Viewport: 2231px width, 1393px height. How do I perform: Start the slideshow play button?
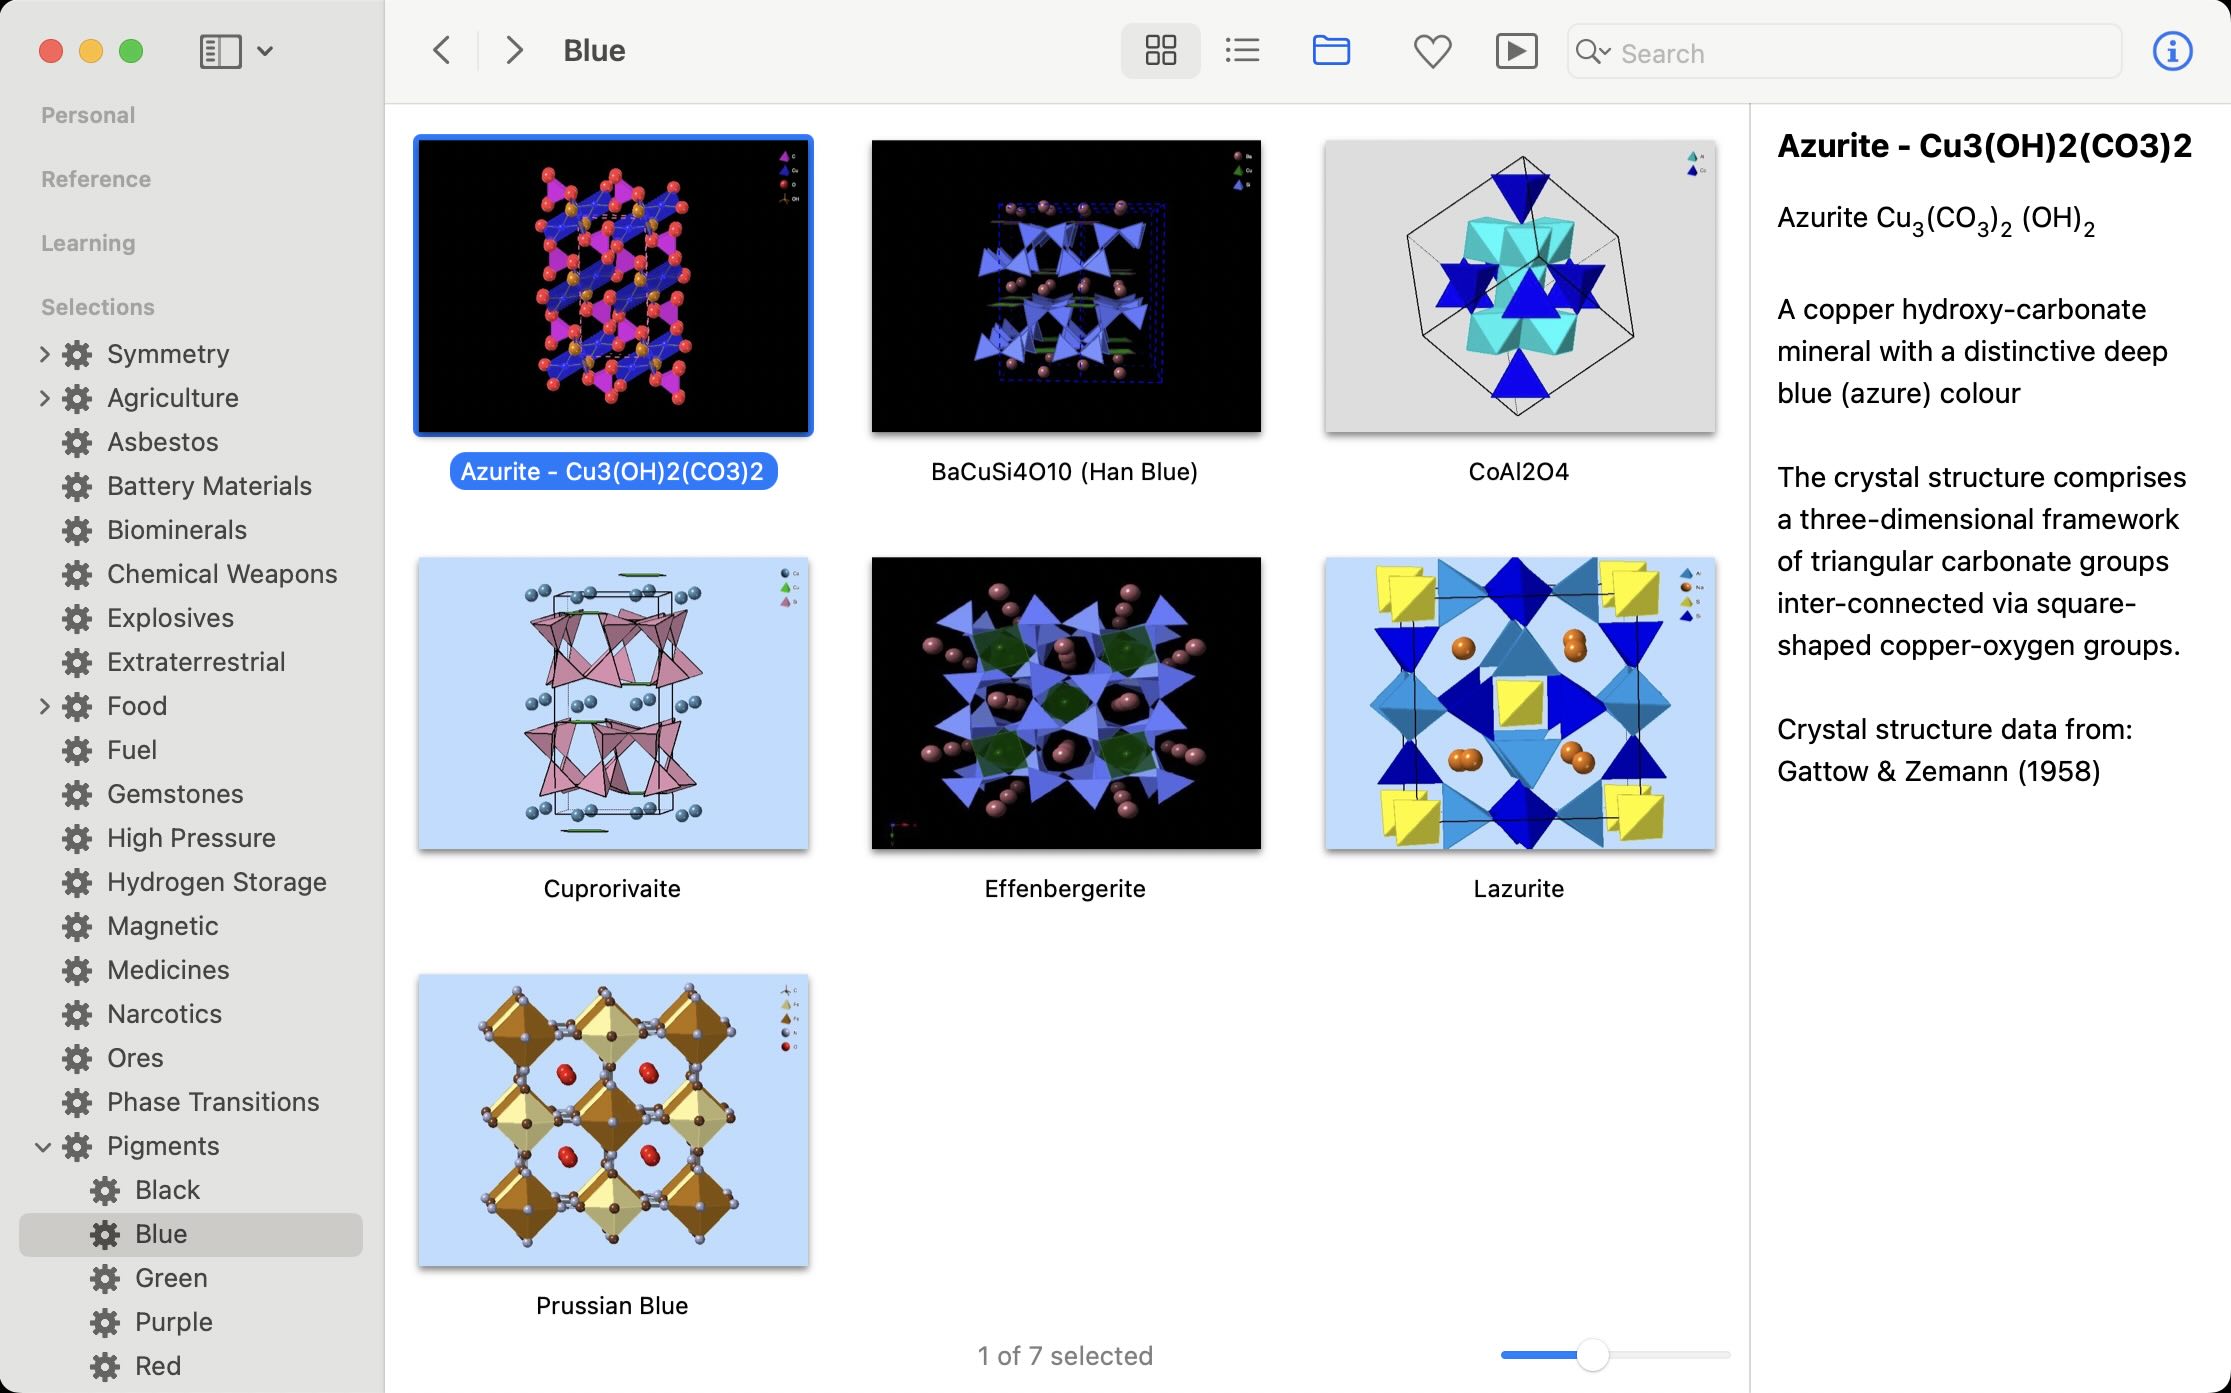pos(1516,51)
